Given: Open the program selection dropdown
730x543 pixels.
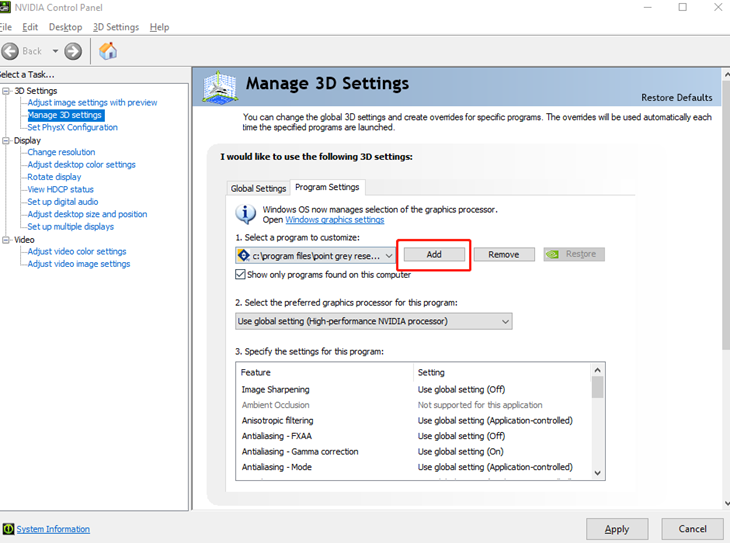Looking at the screenshot, I should coord(315,256).
